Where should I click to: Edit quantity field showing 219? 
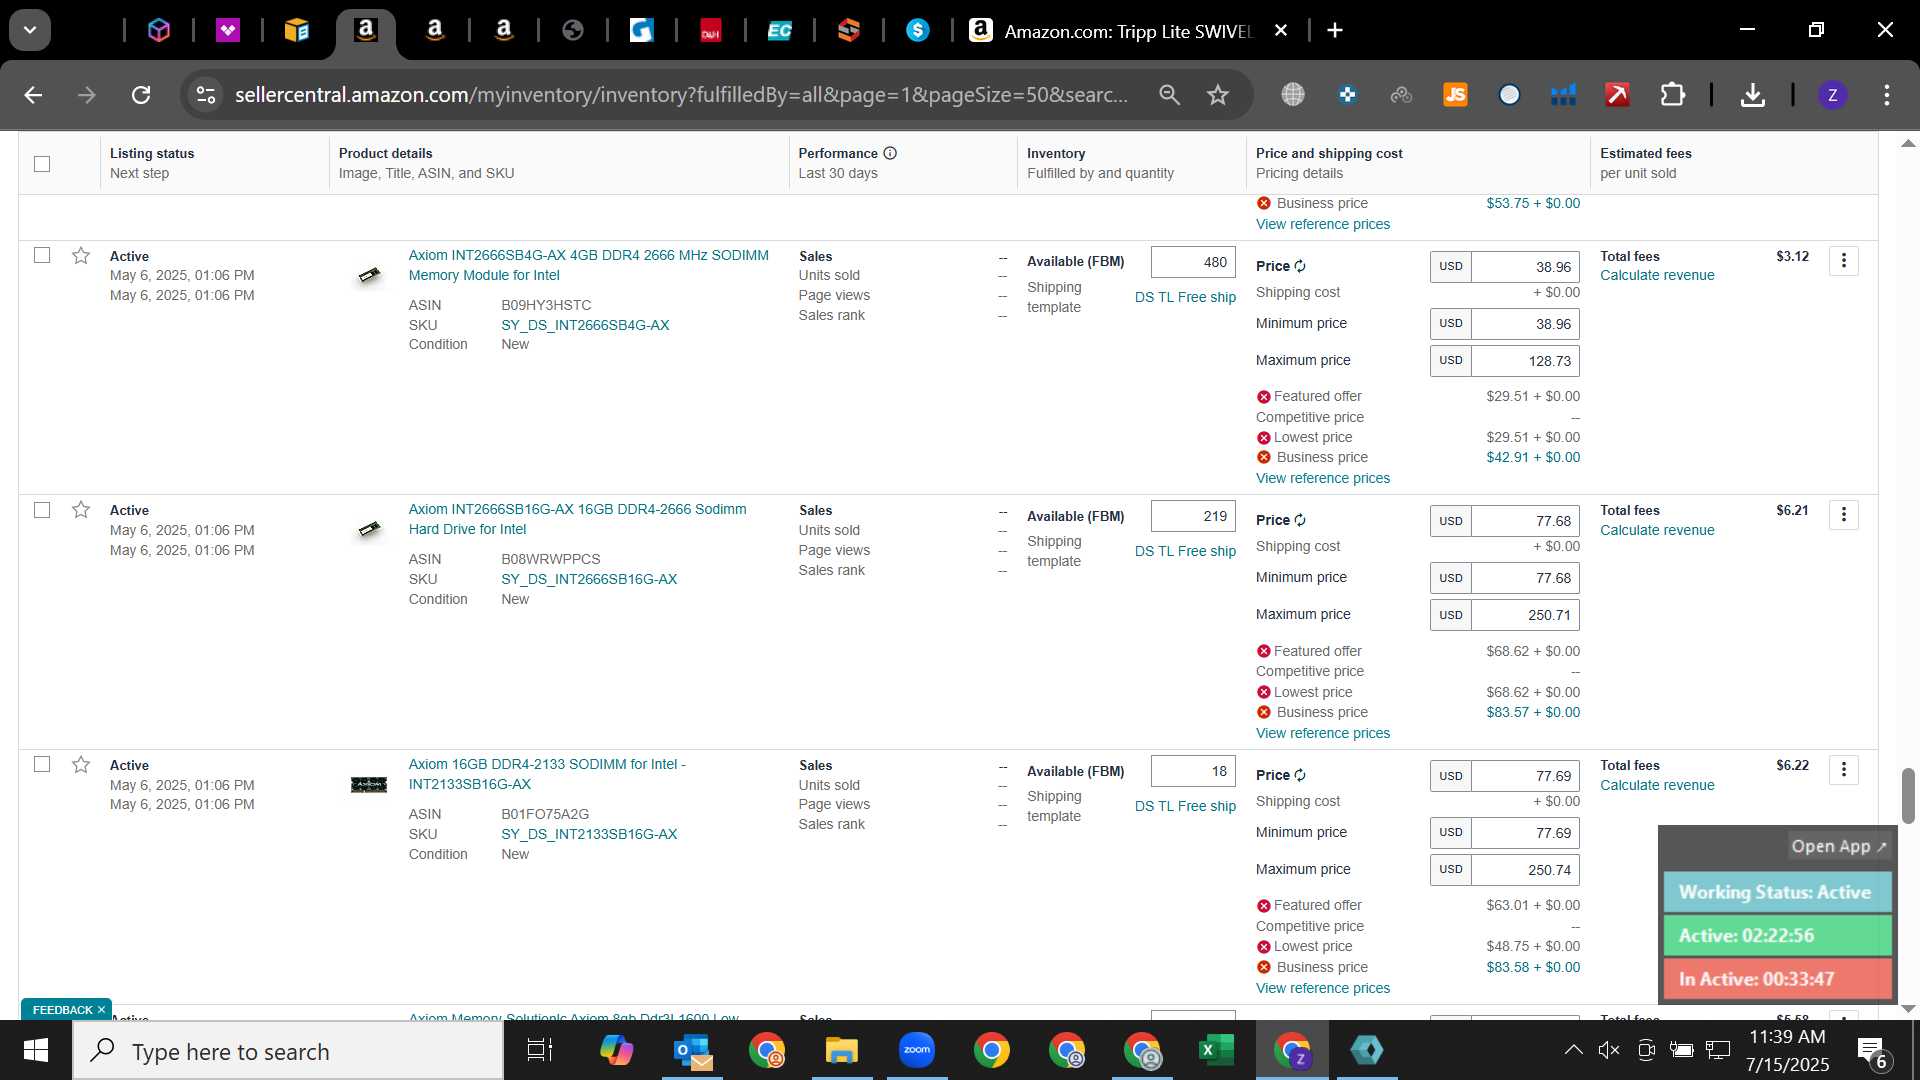click(1193, 516)
